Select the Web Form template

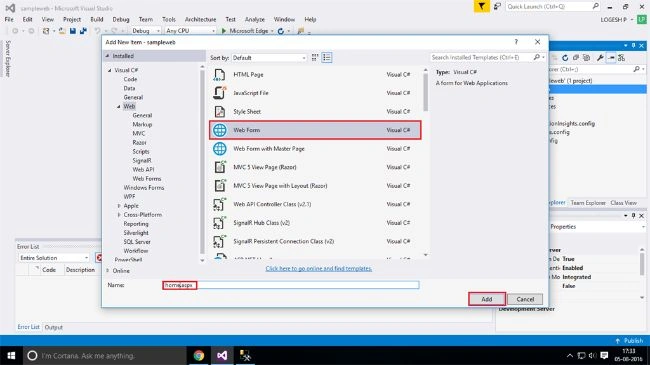[315, 130]
